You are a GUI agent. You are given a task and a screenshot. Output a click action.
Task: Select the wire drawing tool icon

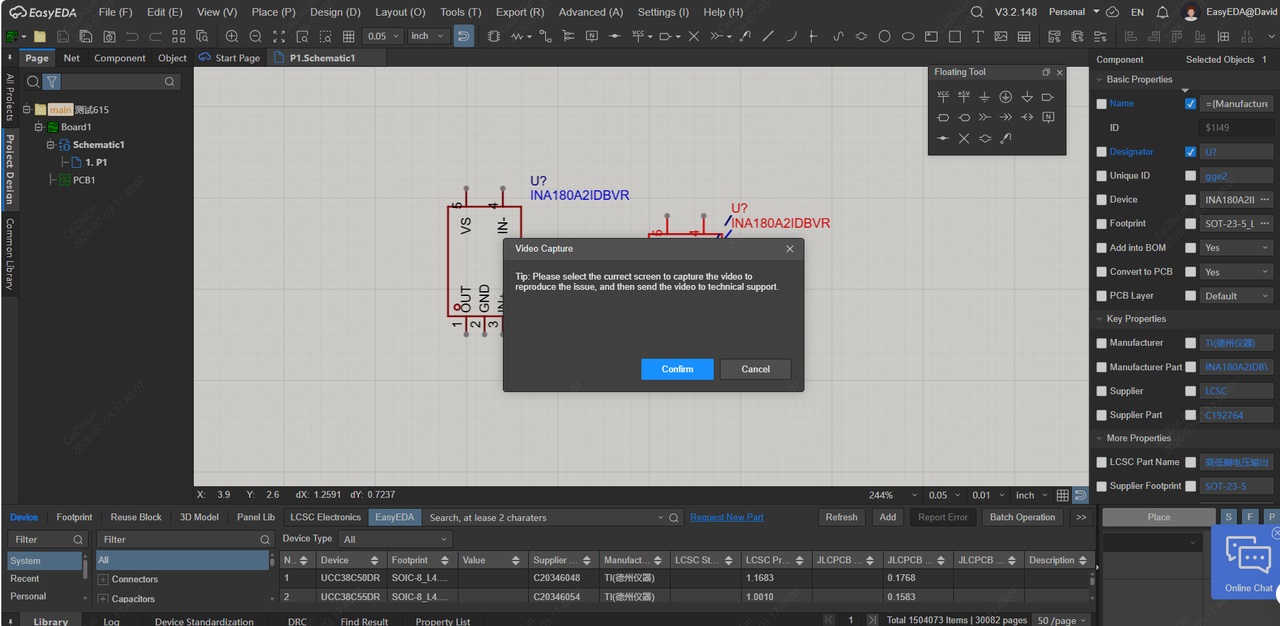(x=545, y=36)
